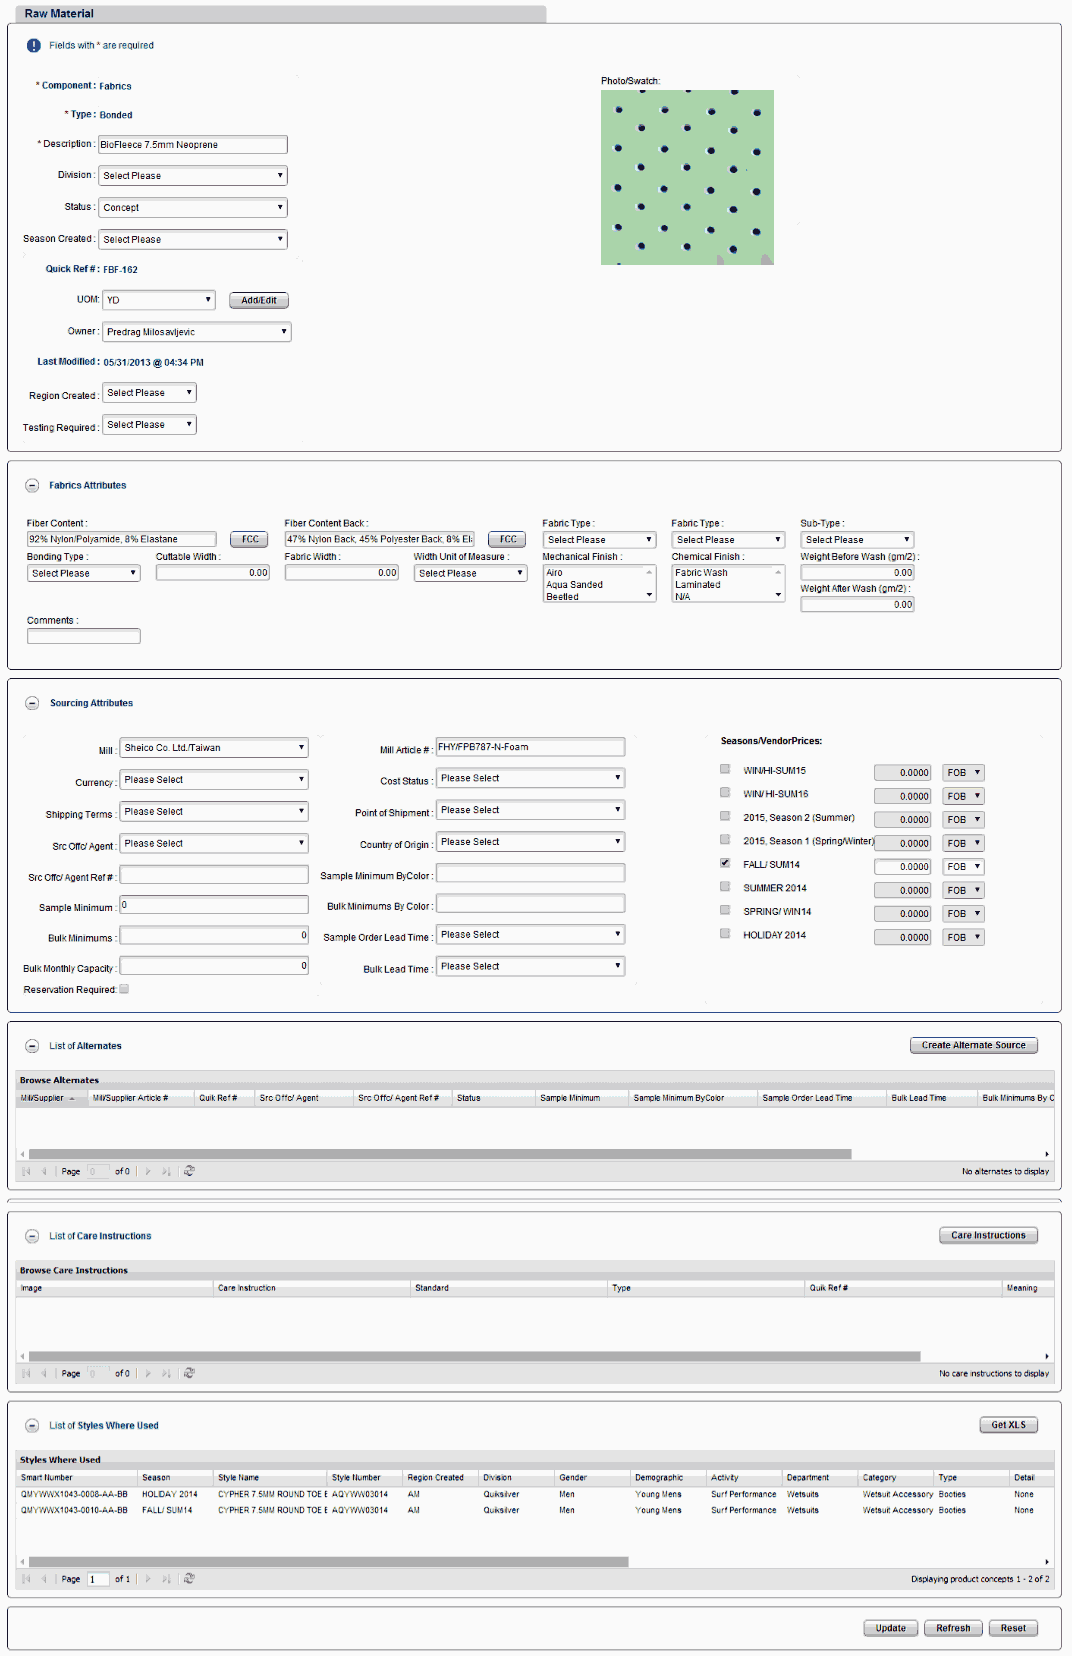Collapse the Sourcing Attributes section
Image resolution: width=1072 pixels, height=1656 pixels.
tap(32, 703)
